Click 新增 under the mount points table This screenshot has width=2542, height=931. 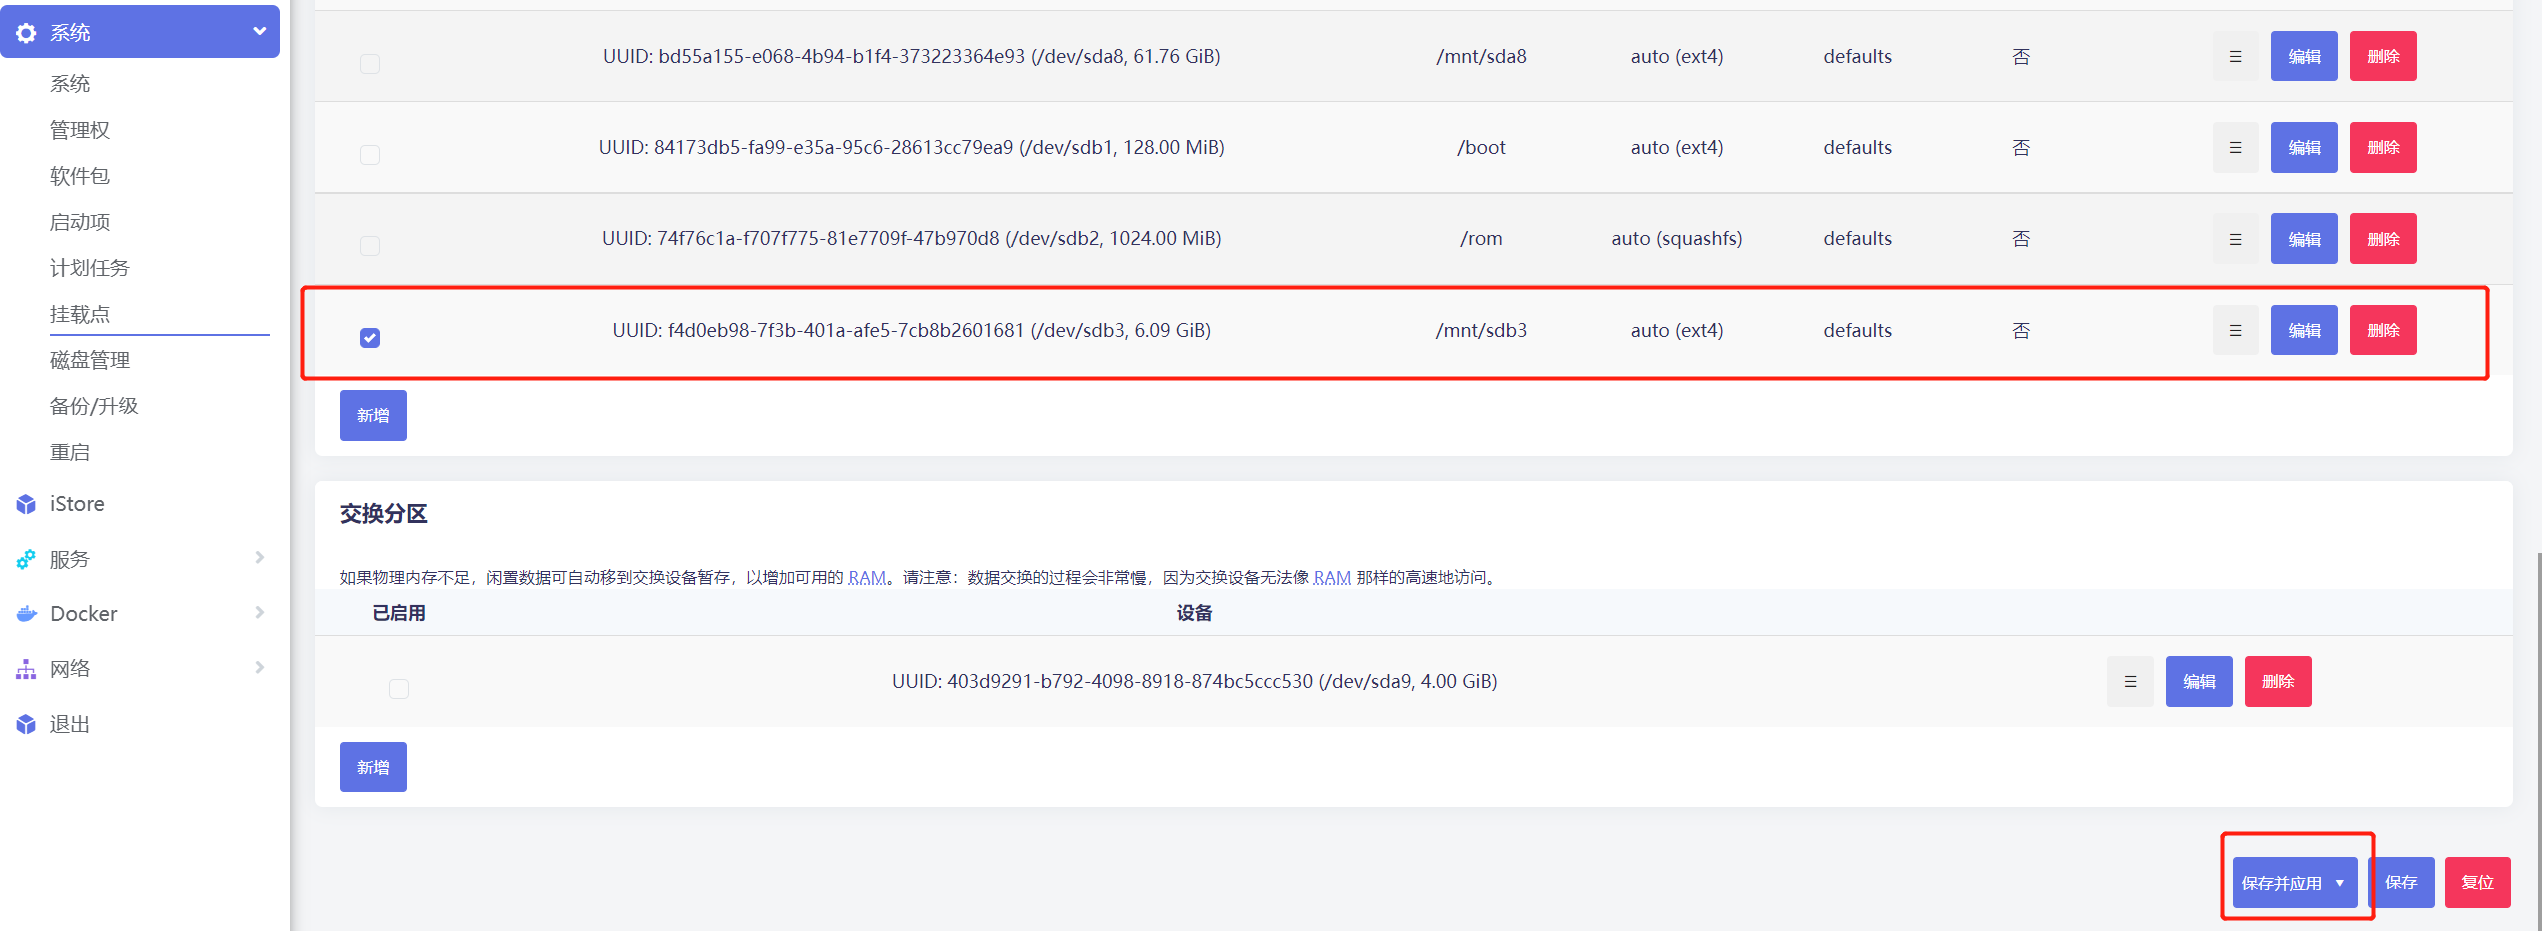point(373,415)
